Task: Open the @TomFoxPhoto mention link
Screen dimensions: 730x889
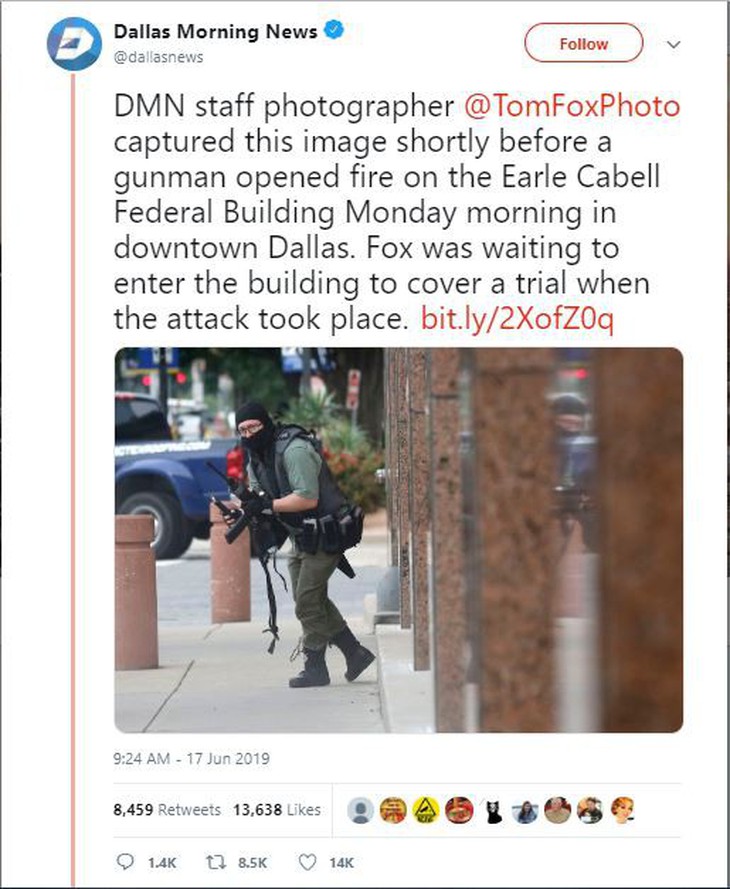Action: (x=572, y=107)
